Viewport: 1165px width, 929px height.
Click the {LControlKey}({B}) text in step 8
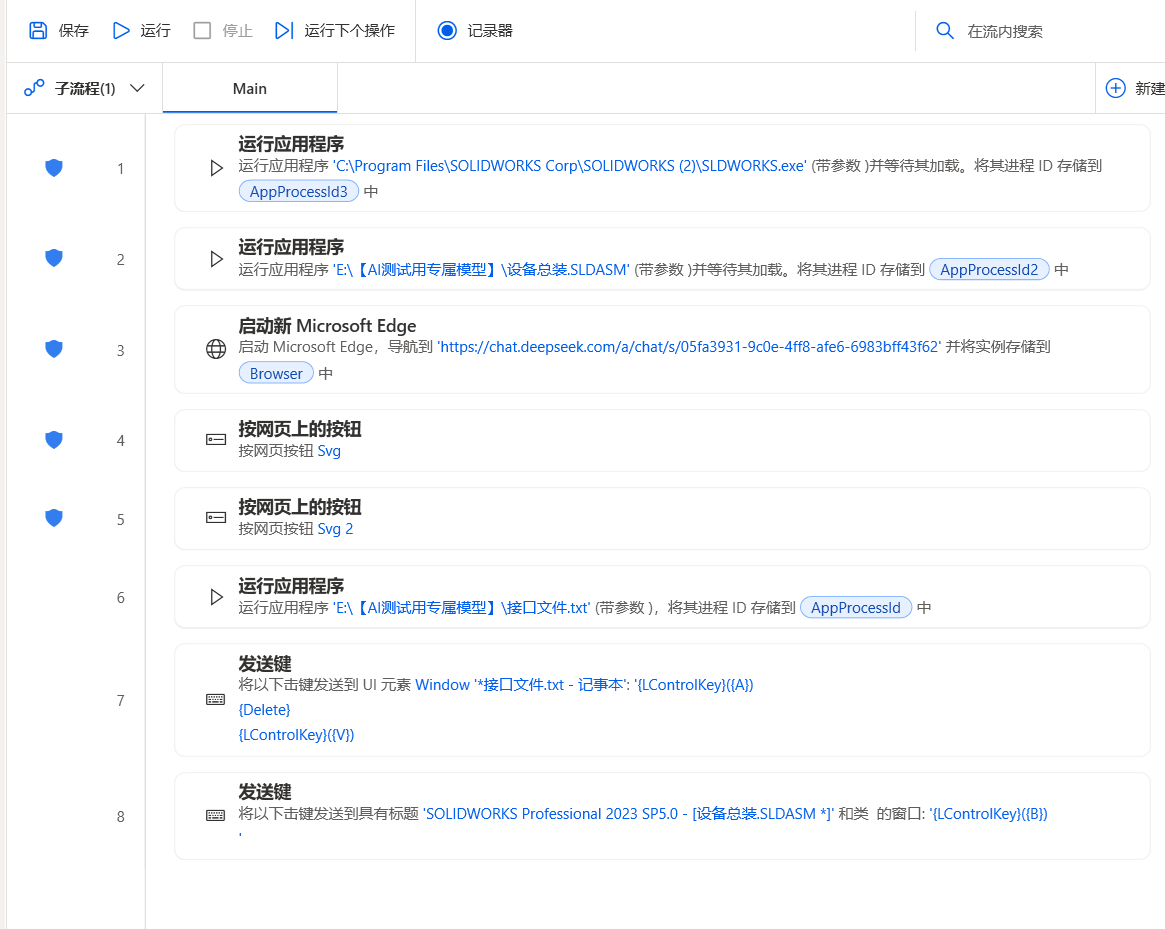tap(989, 814)
